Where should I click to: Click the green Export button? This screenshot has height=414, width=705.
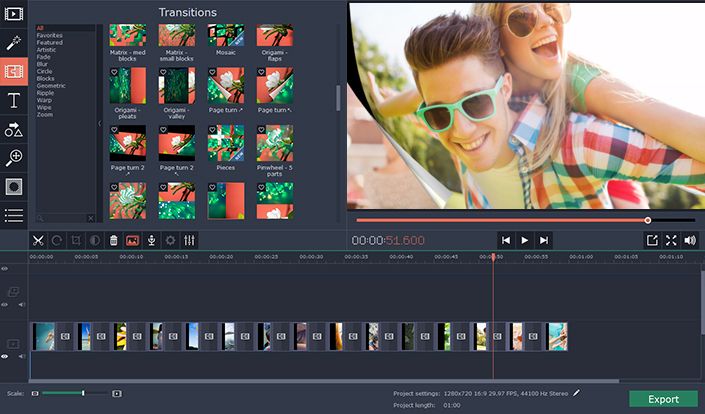click(663, 399)
